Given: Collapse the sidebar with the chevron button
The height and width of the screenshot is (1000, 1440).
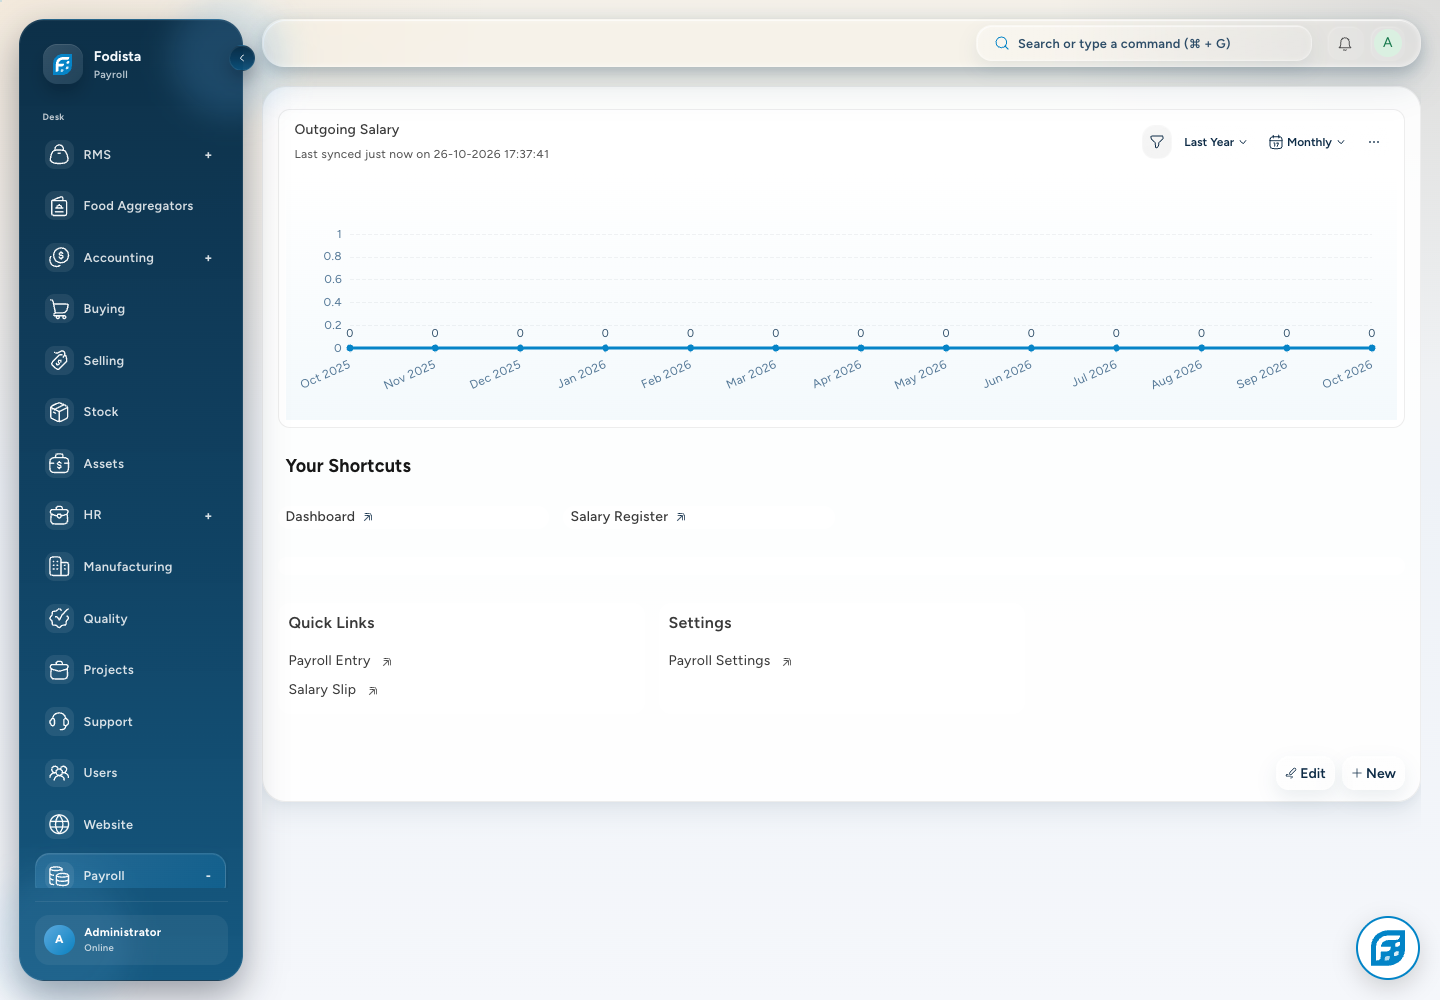Looking at the screenshot, I should coord(242,58).
